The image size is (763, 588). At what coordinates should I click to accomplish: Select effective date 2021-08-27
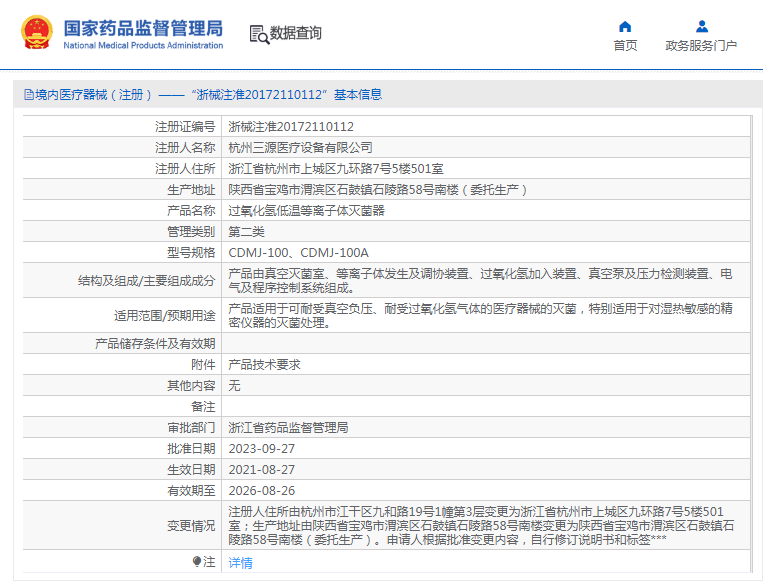coord(262,469)
